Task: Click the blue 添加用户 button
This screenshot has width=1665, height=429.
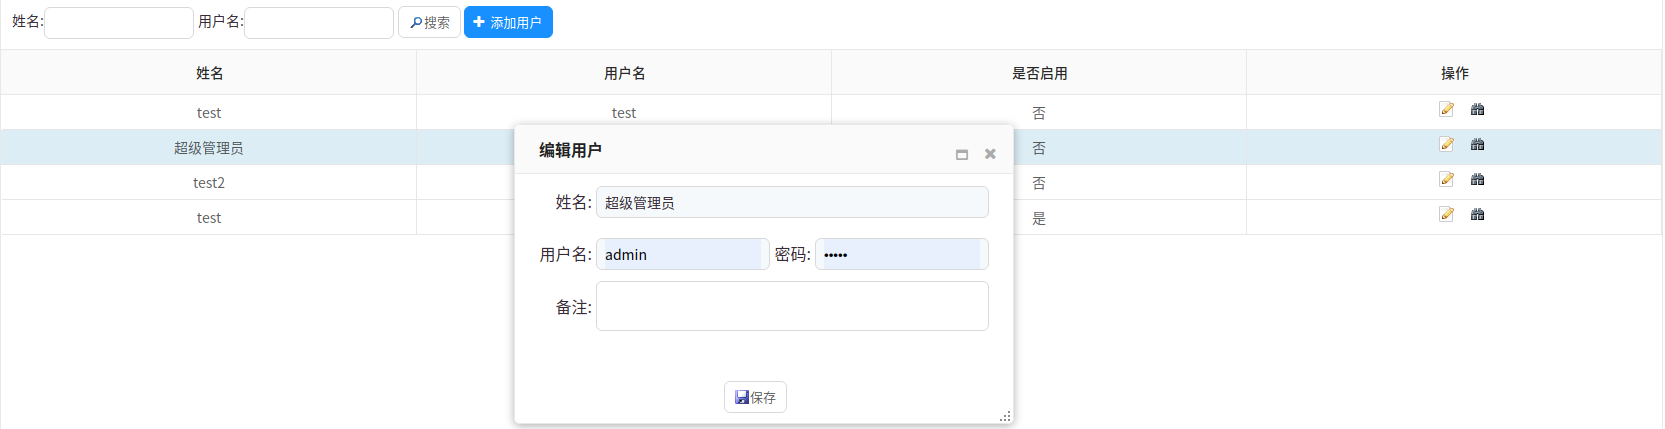Action: [508, 22]
